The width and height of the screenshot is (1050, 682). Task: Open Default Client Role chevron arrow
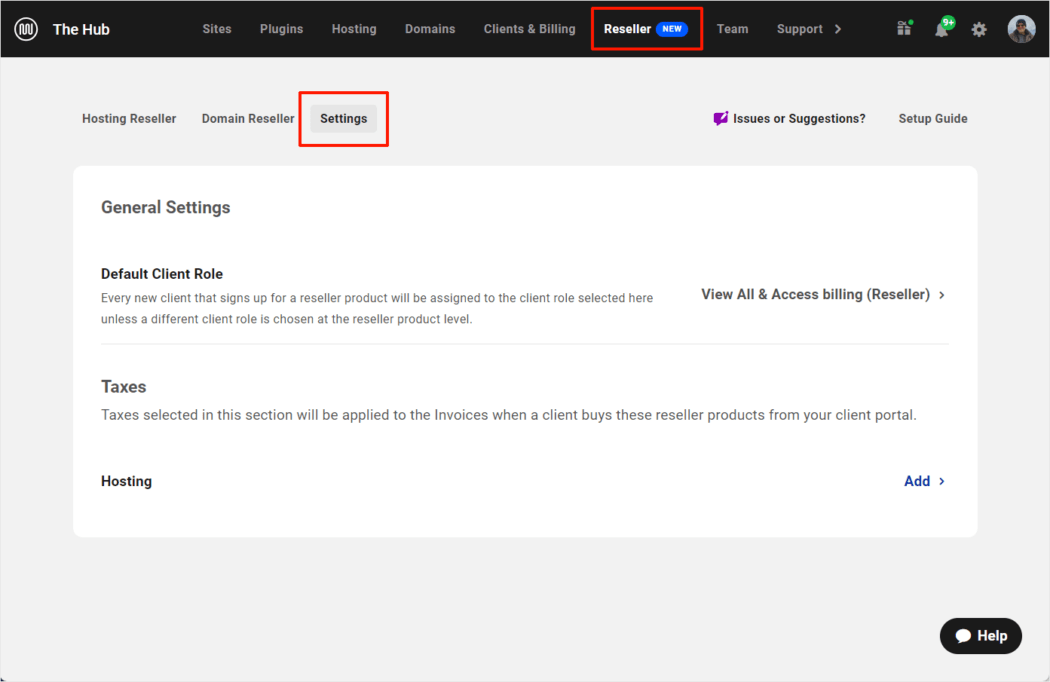tap(942, 295)
